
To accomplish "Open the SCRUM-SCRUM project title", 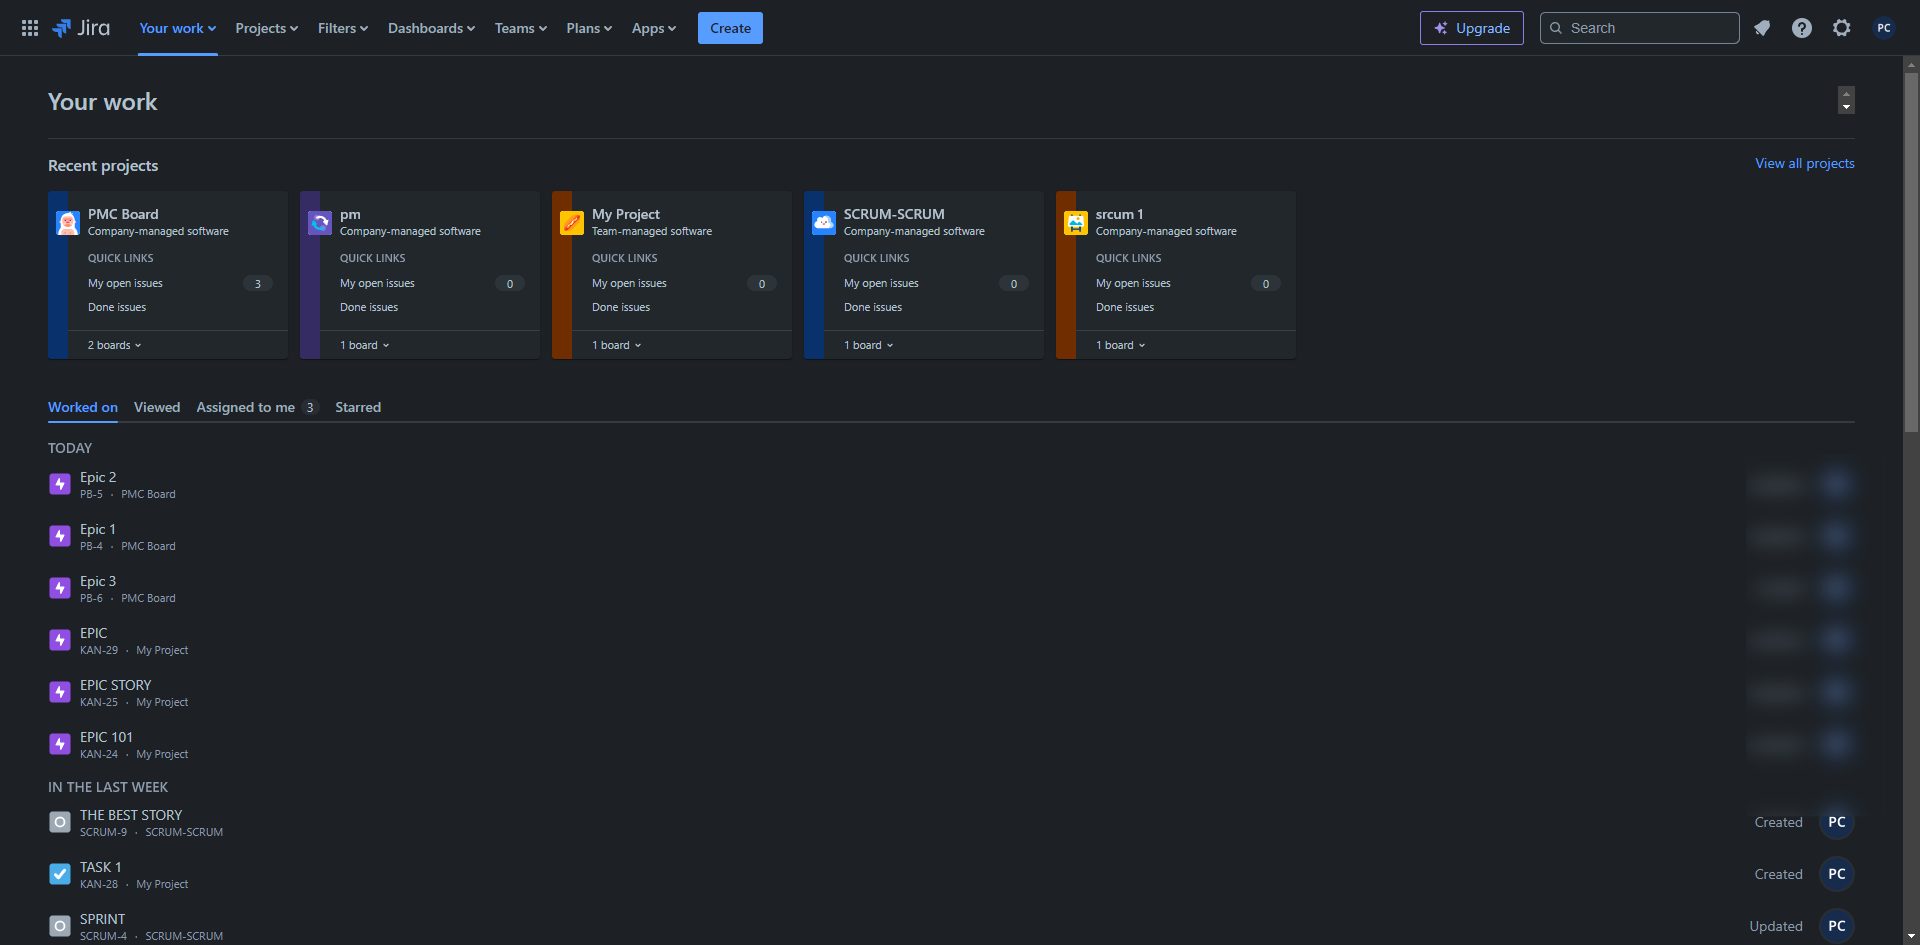I will coord(894,214).
